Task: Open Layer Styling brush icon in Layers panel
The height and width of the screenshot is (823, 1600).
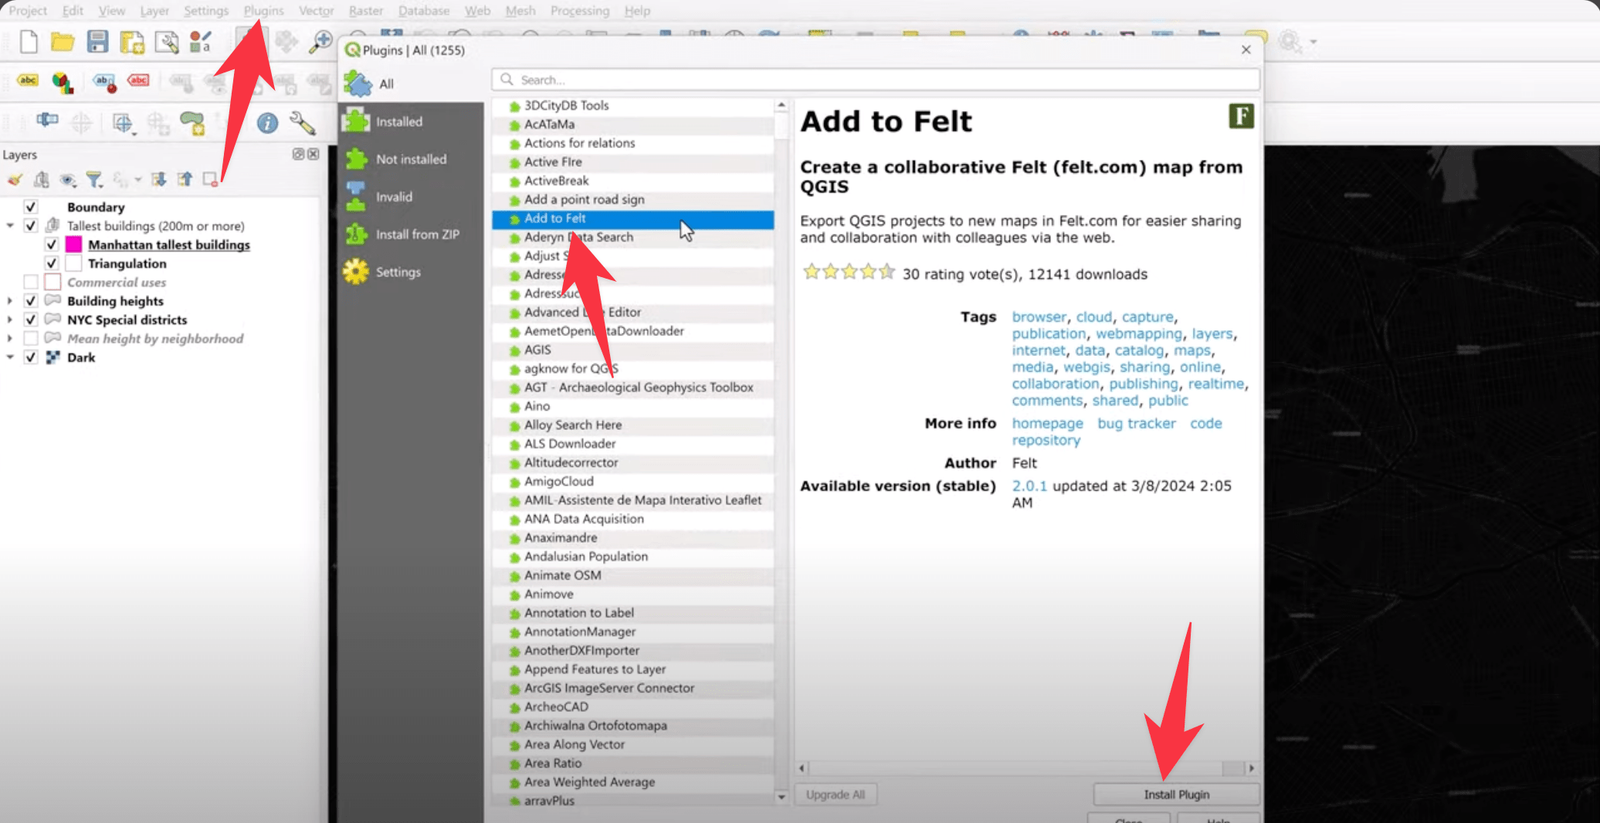Action: (15, 180)
